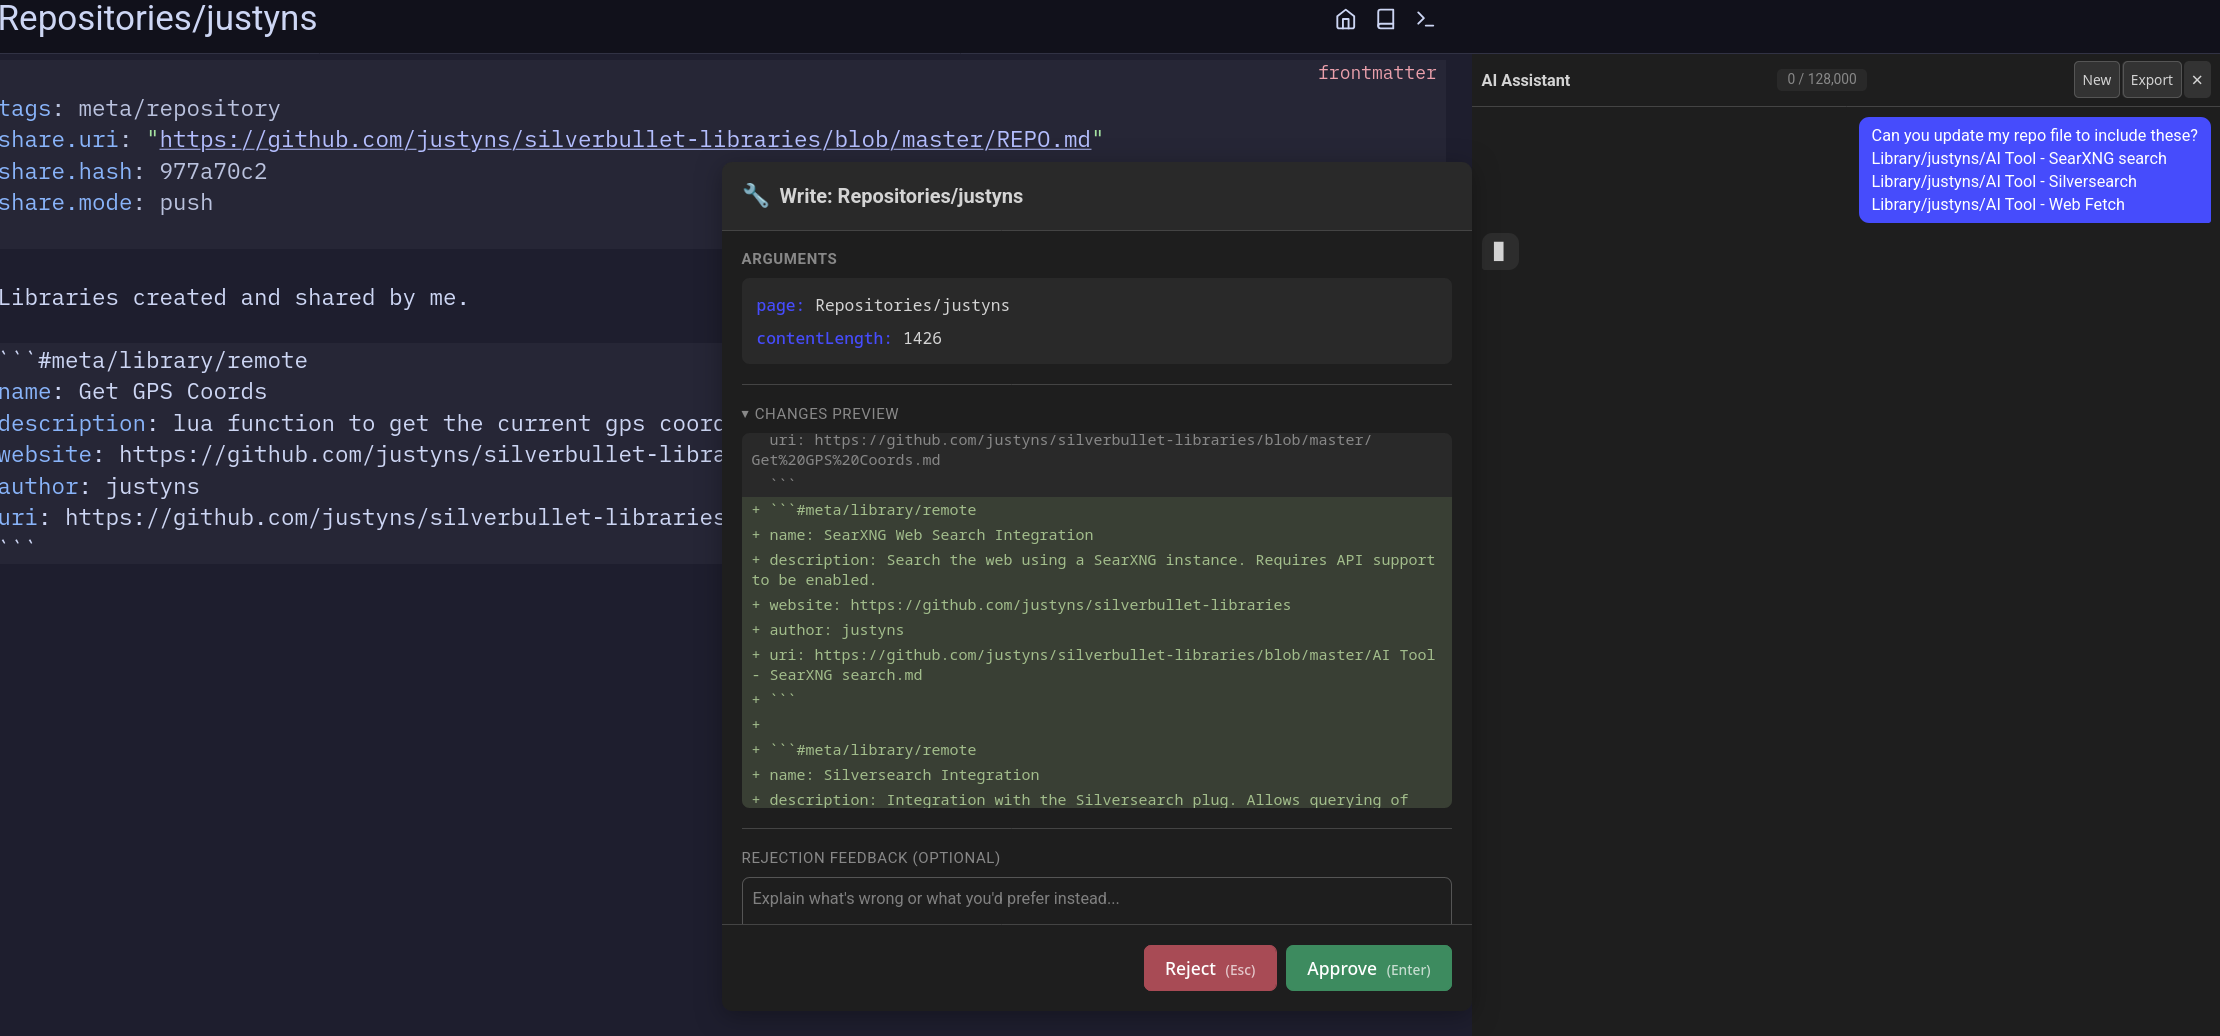Image resolution: width=2220 pixels, height=1036 pixels.
Task: Open the share.uri GitHub REPO.md link
Action: coord(624,140)
